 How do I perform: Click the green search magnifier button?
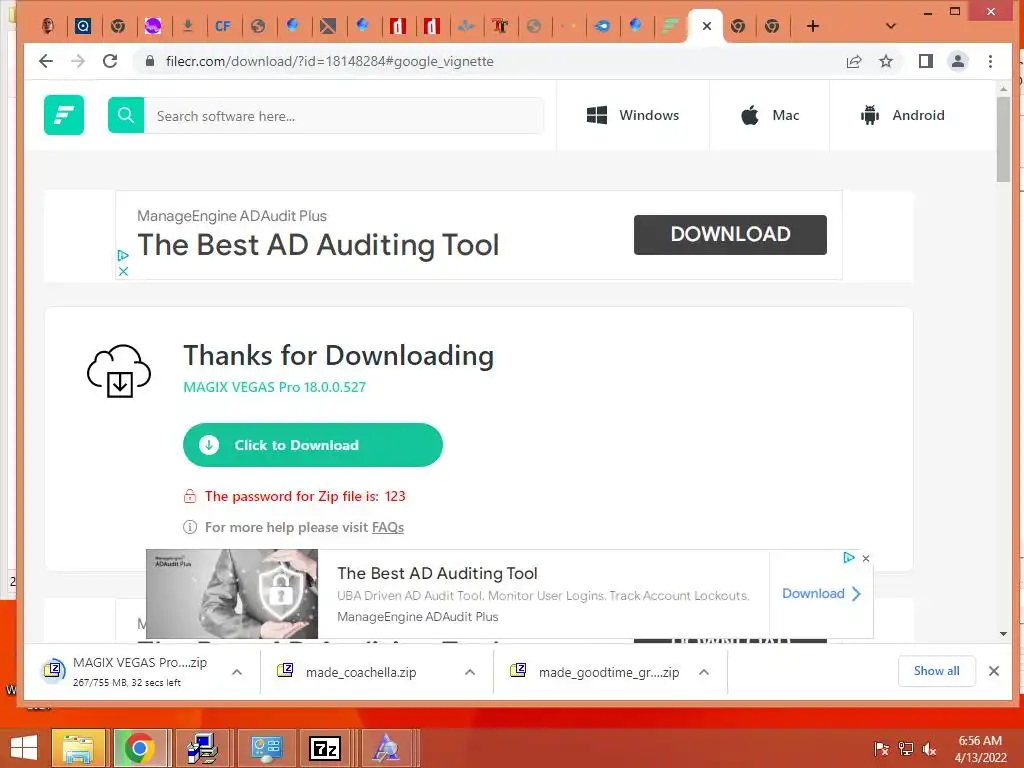(125, 116)
